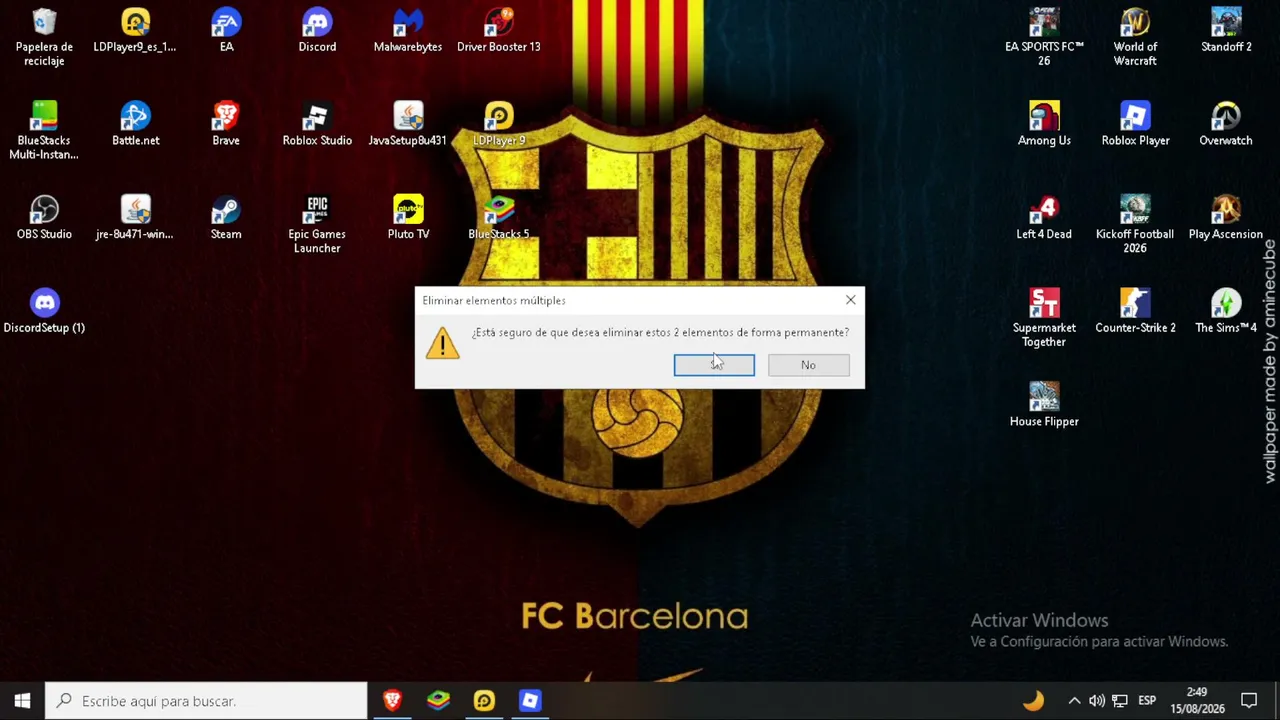
Task: Select the Papelera de reciclaje icon
Action: coord(44,38)
